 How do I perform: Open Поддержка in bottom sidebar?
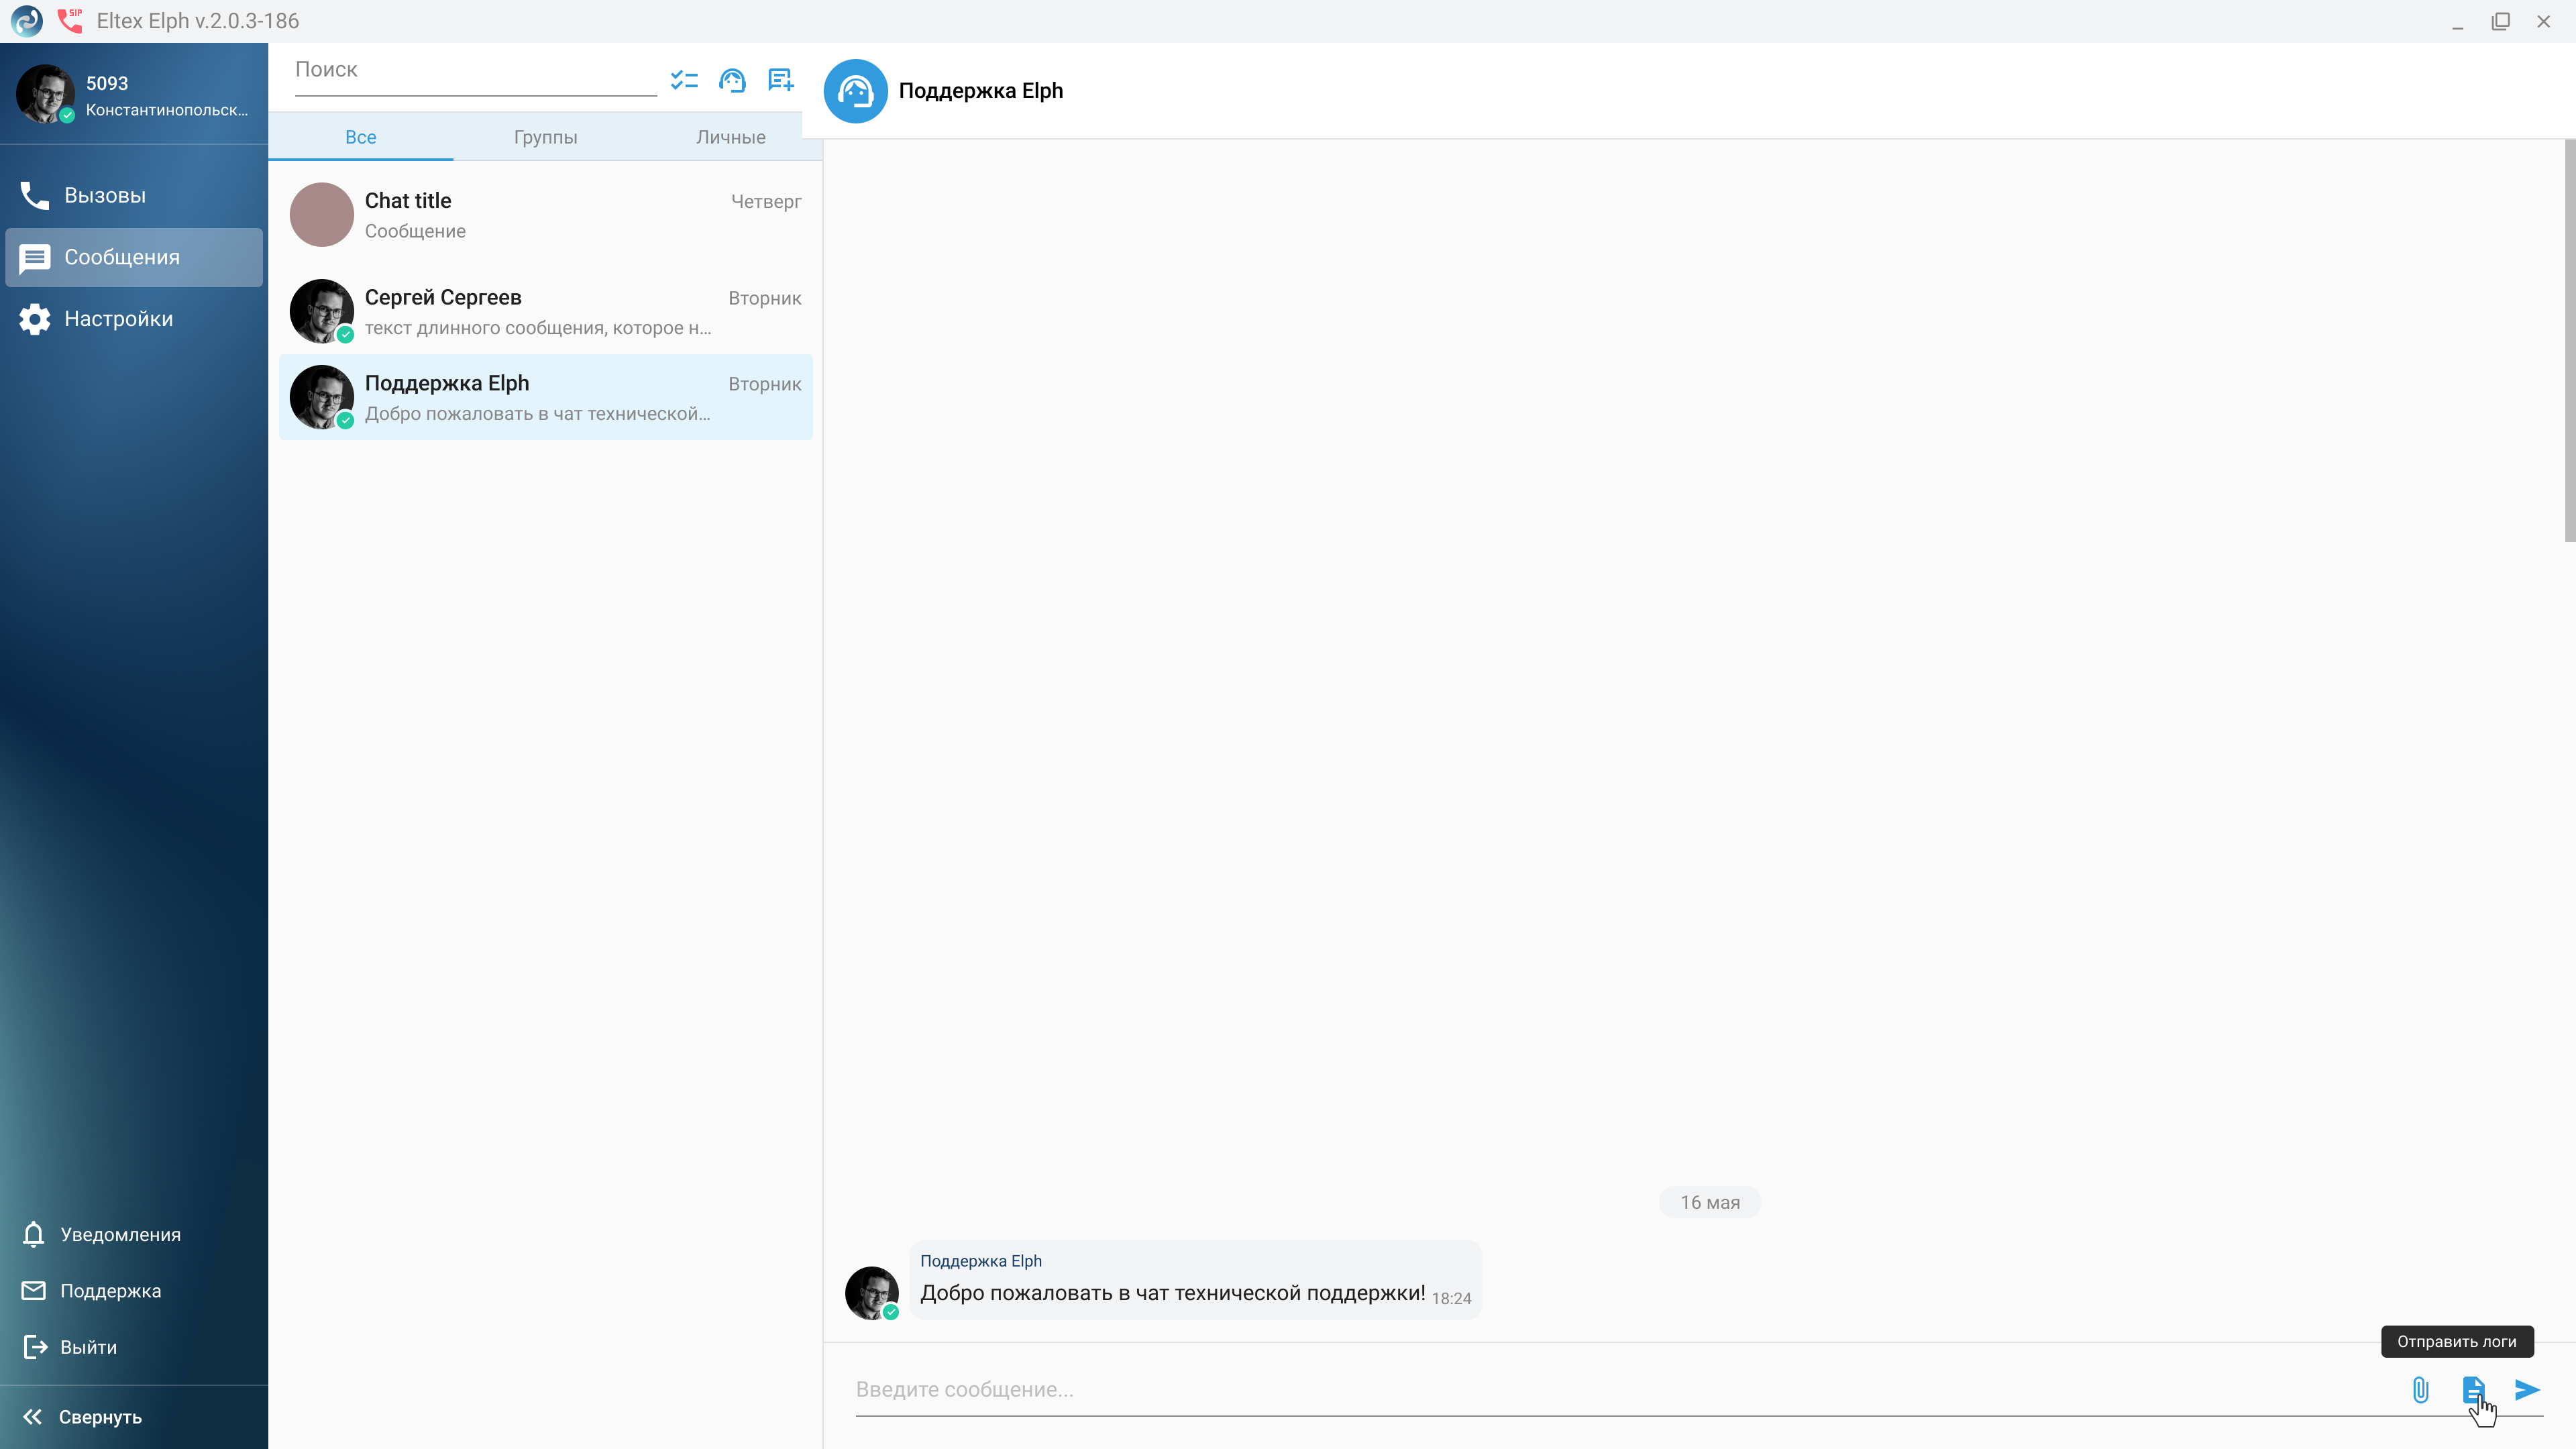110,1291
